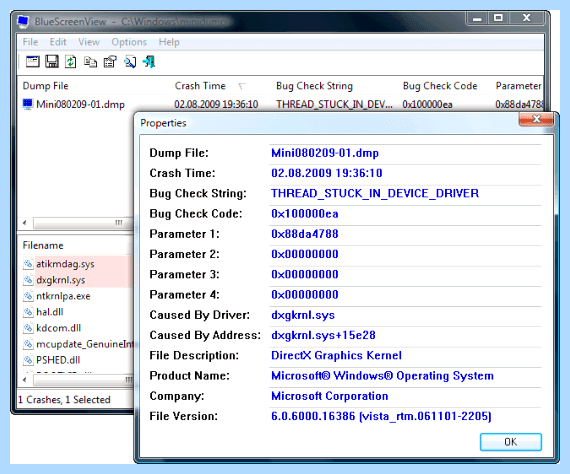Click the Save Selected Items icon
This screenshot has height=474, width=570.
(x=52, y=61)
